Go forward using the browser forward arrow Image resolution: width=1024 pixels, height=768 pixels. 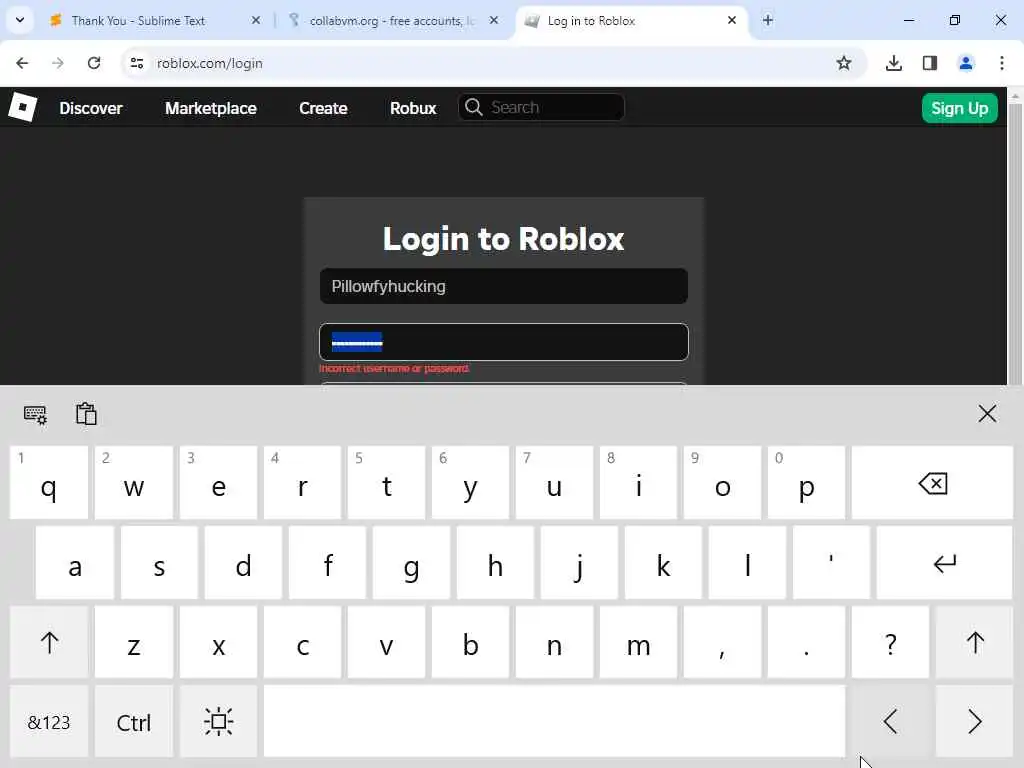pyautogui.click(x=58, y=63)
